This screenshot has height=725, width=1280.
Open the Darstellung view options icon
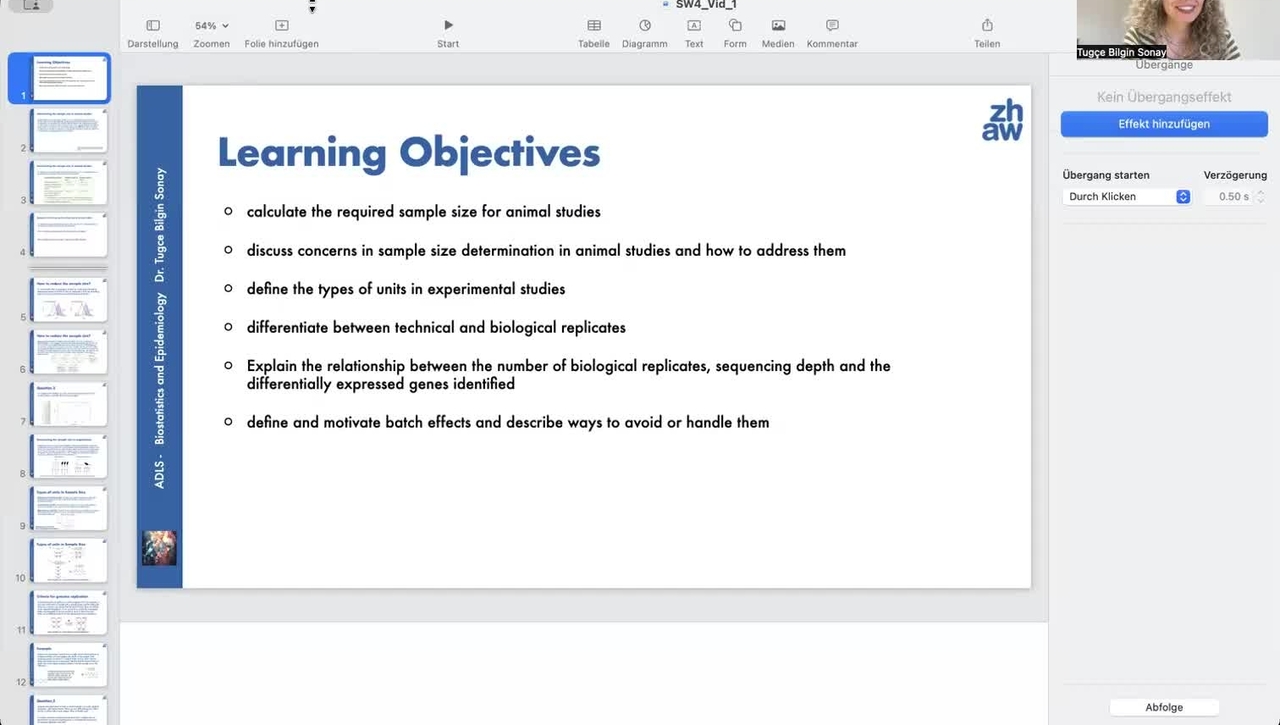tap(152, 26)
